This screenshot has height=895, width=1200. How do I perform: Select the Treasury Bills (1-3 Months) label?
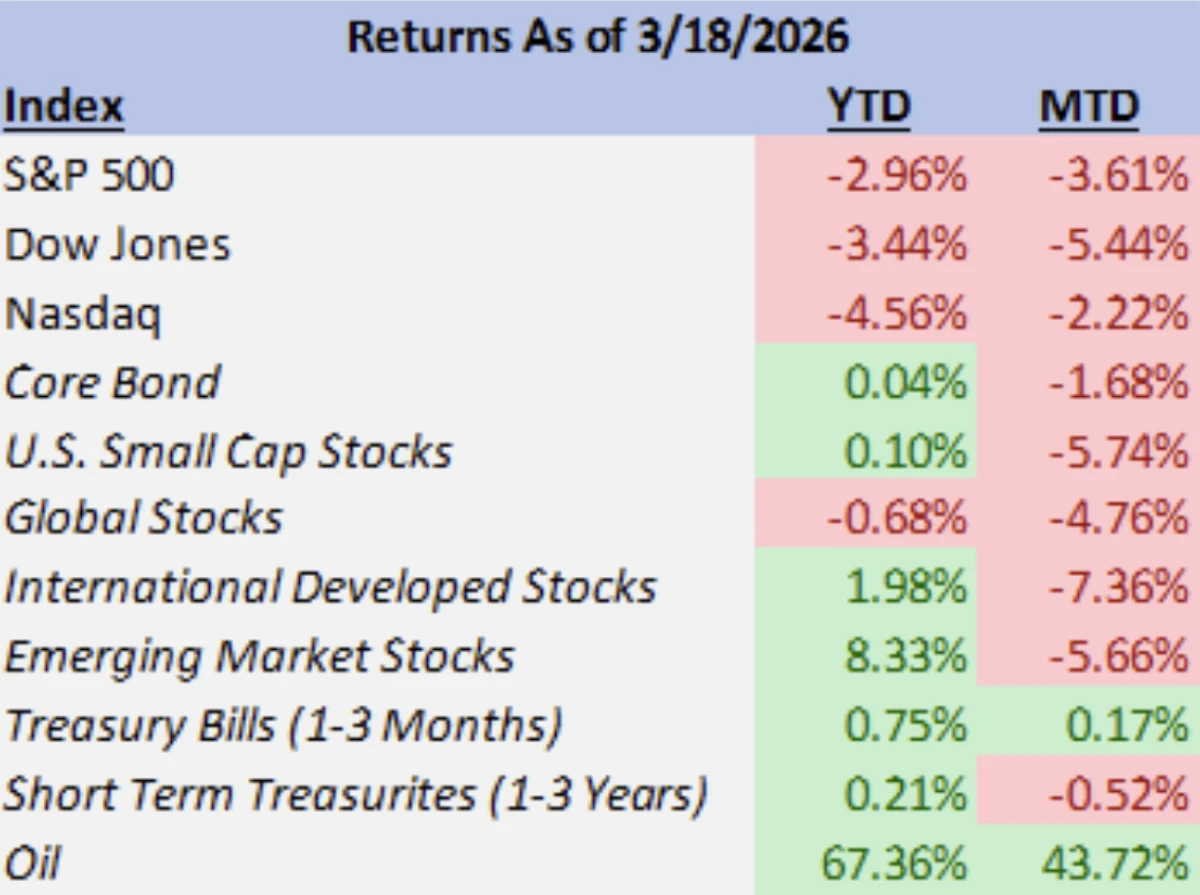pos(283,726)
